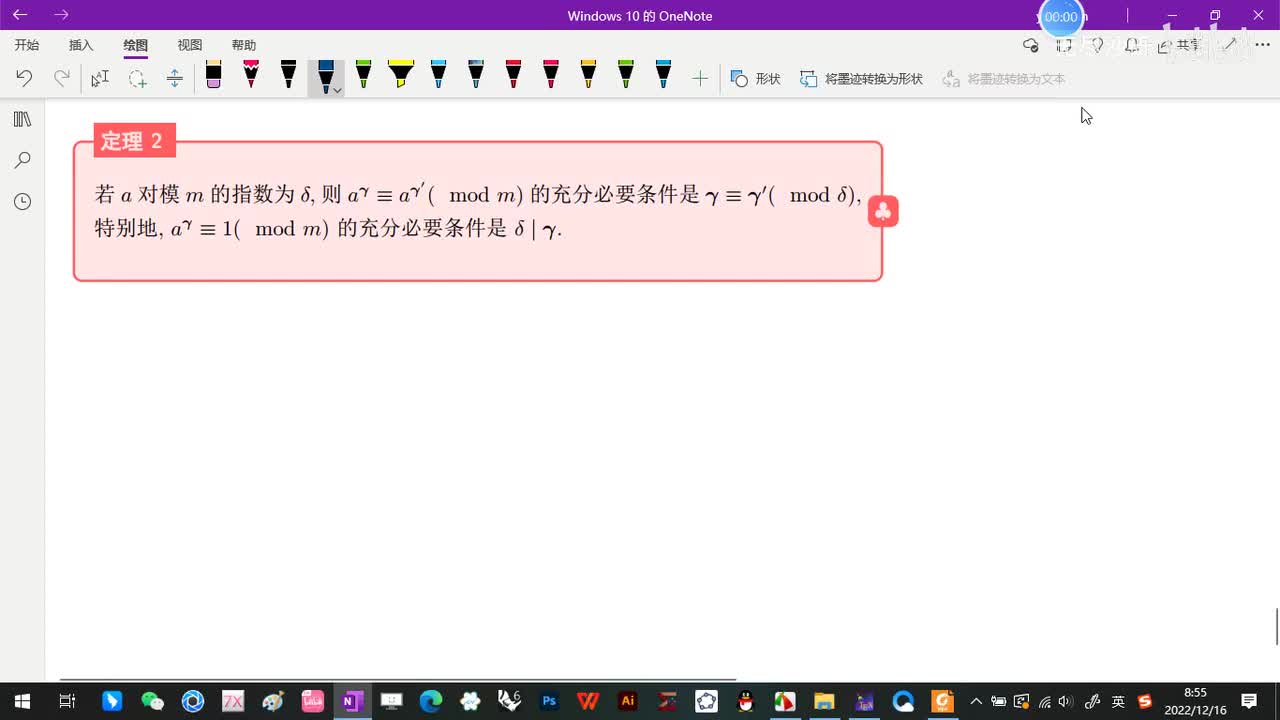Open search in sidebar
This screenshot has height=720, width=1280.
click(x=22, y=160)
